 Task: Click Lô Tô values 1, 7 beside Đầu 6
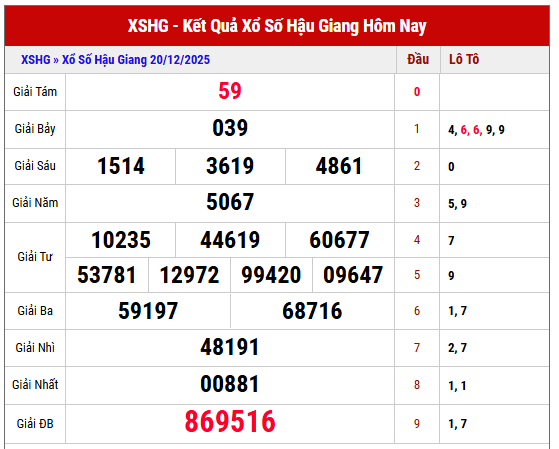point(457,311)
